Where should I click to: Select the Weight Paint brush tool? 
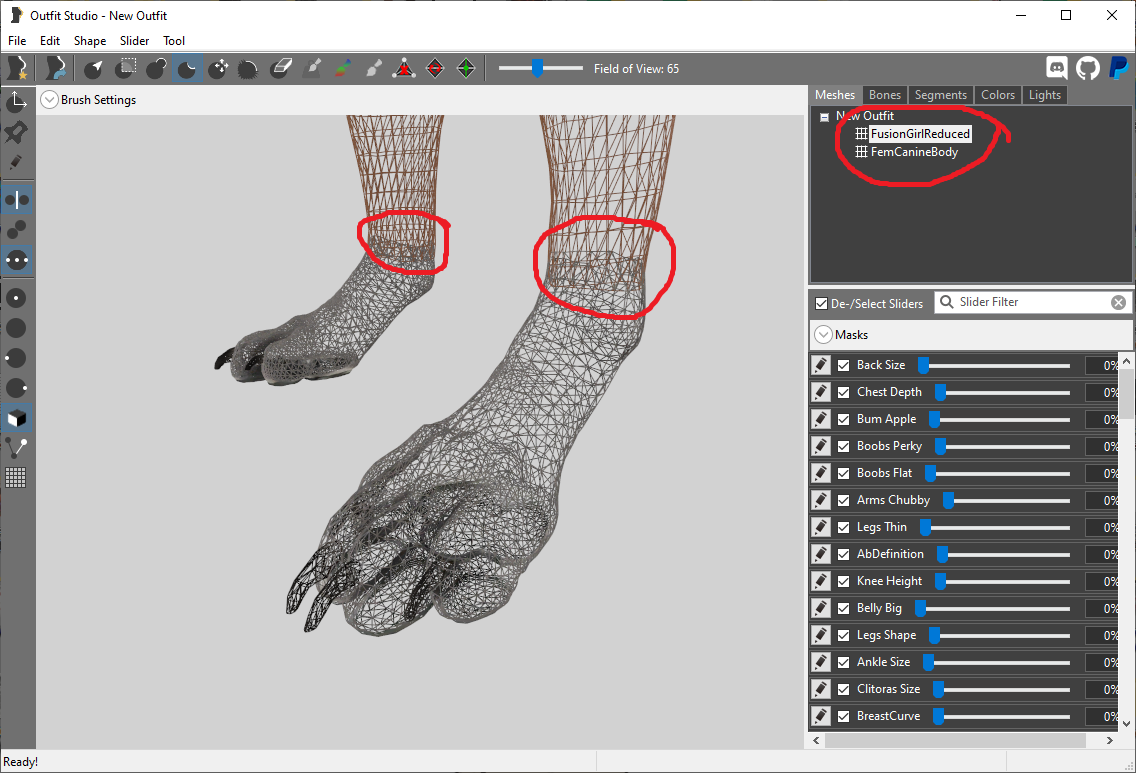(312, 69)
